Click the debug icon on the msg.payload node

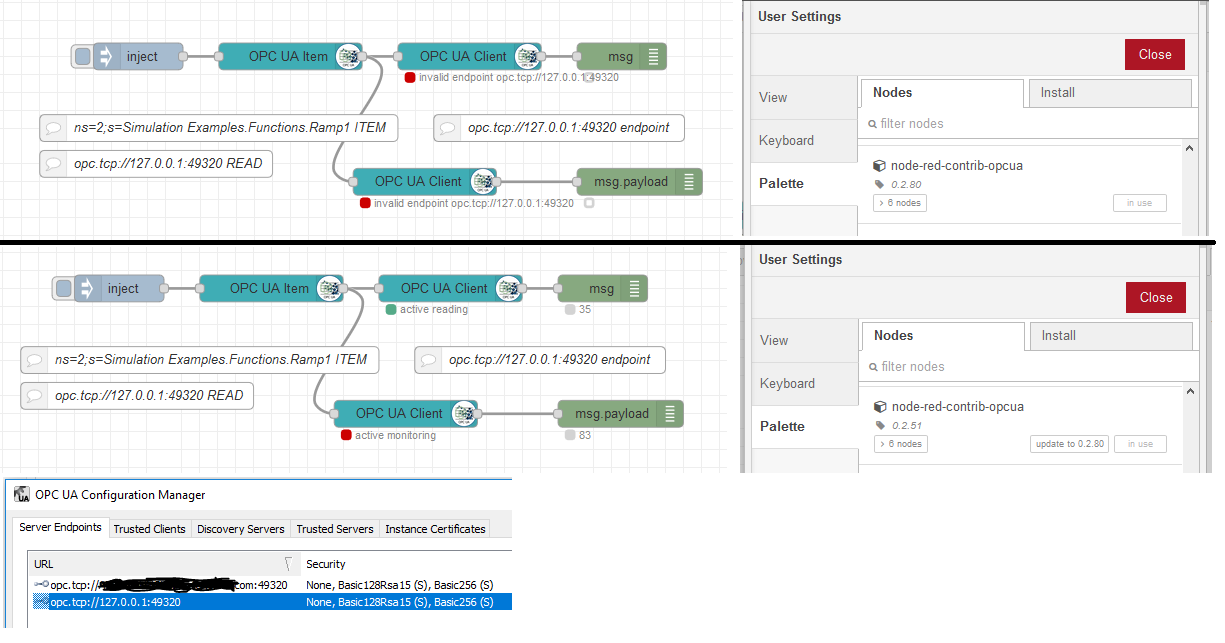(688, 182)
